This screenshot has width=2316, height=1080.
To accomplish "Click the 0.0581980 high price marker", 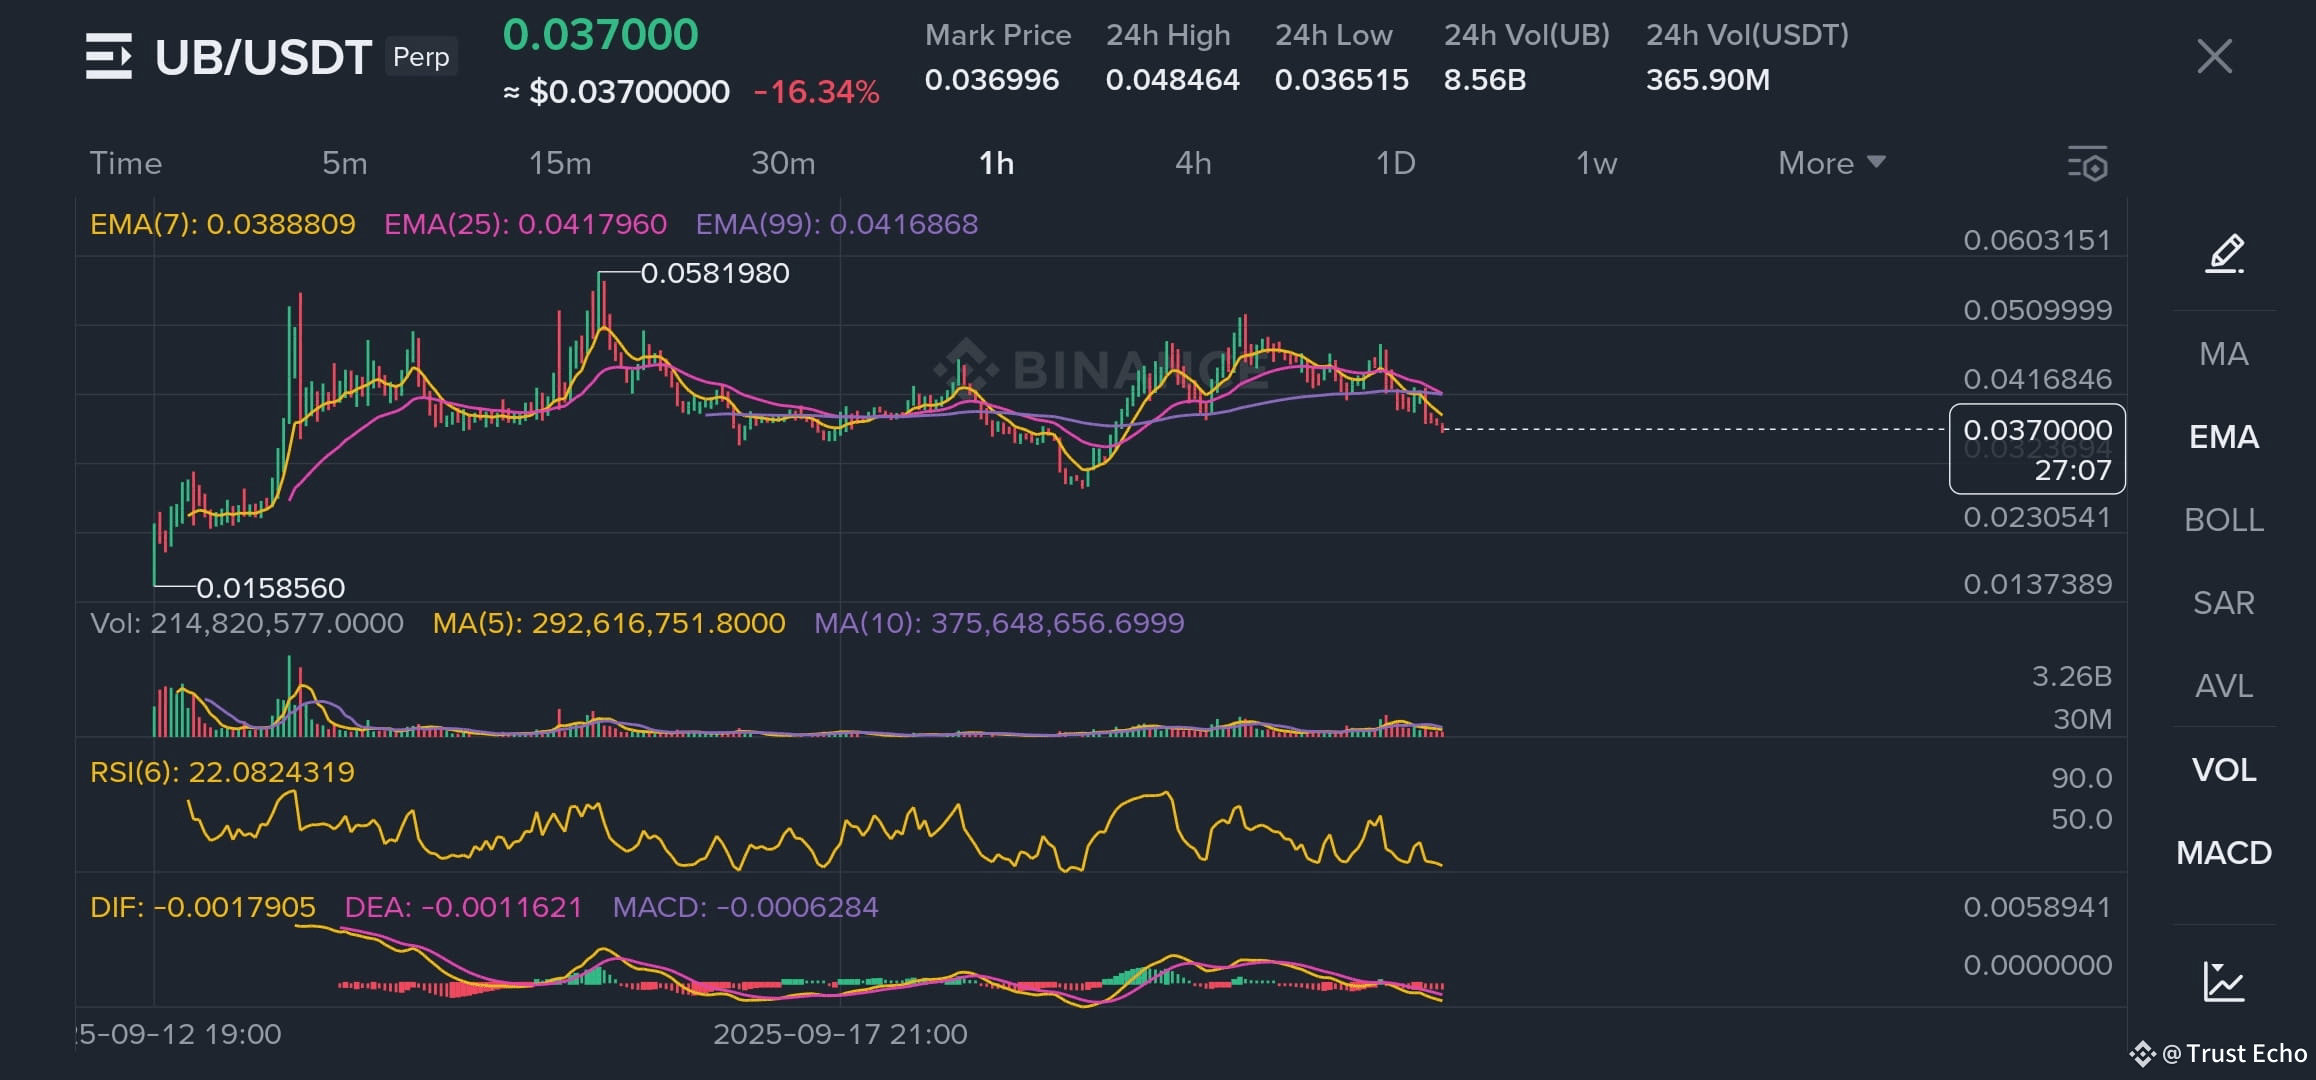I will point(715,273).
